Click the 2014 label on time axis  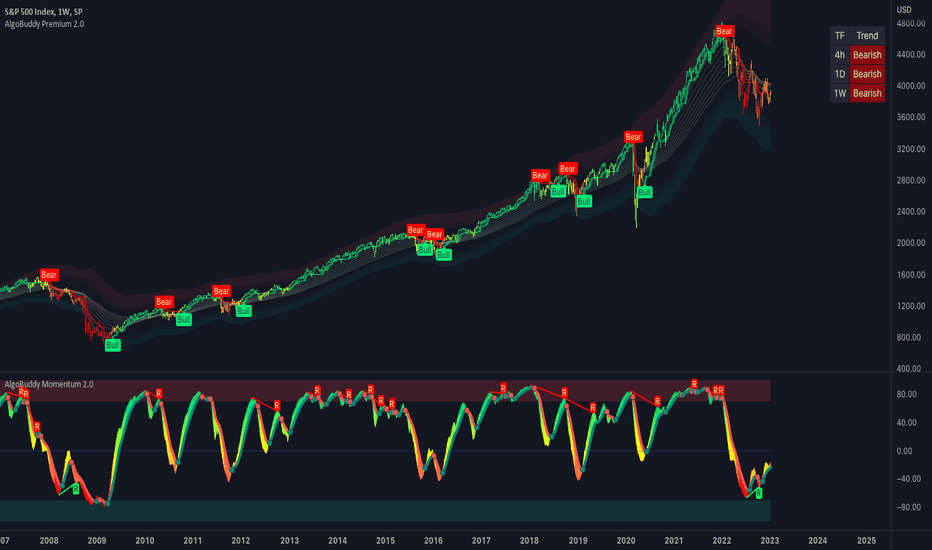338,540
